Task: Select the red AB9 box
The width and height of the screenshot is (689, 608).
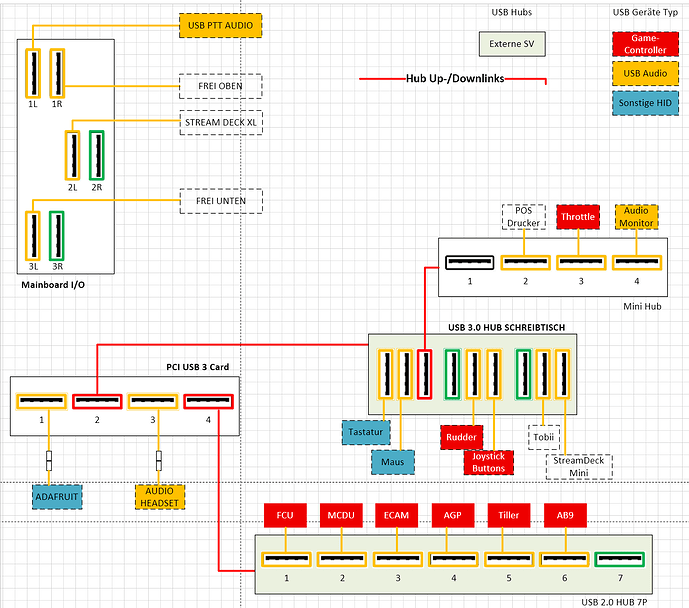Action: (x=565, y=515)
